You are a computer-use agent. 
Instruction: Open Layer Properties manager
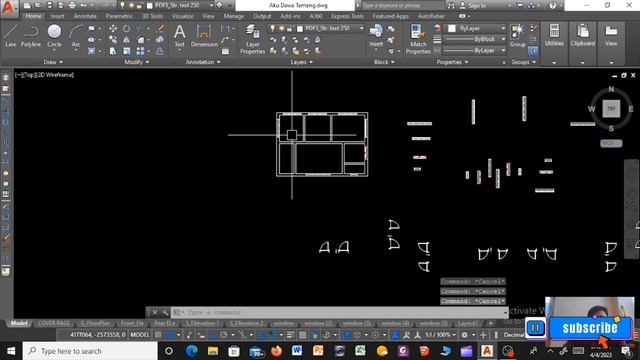point(252,39)
